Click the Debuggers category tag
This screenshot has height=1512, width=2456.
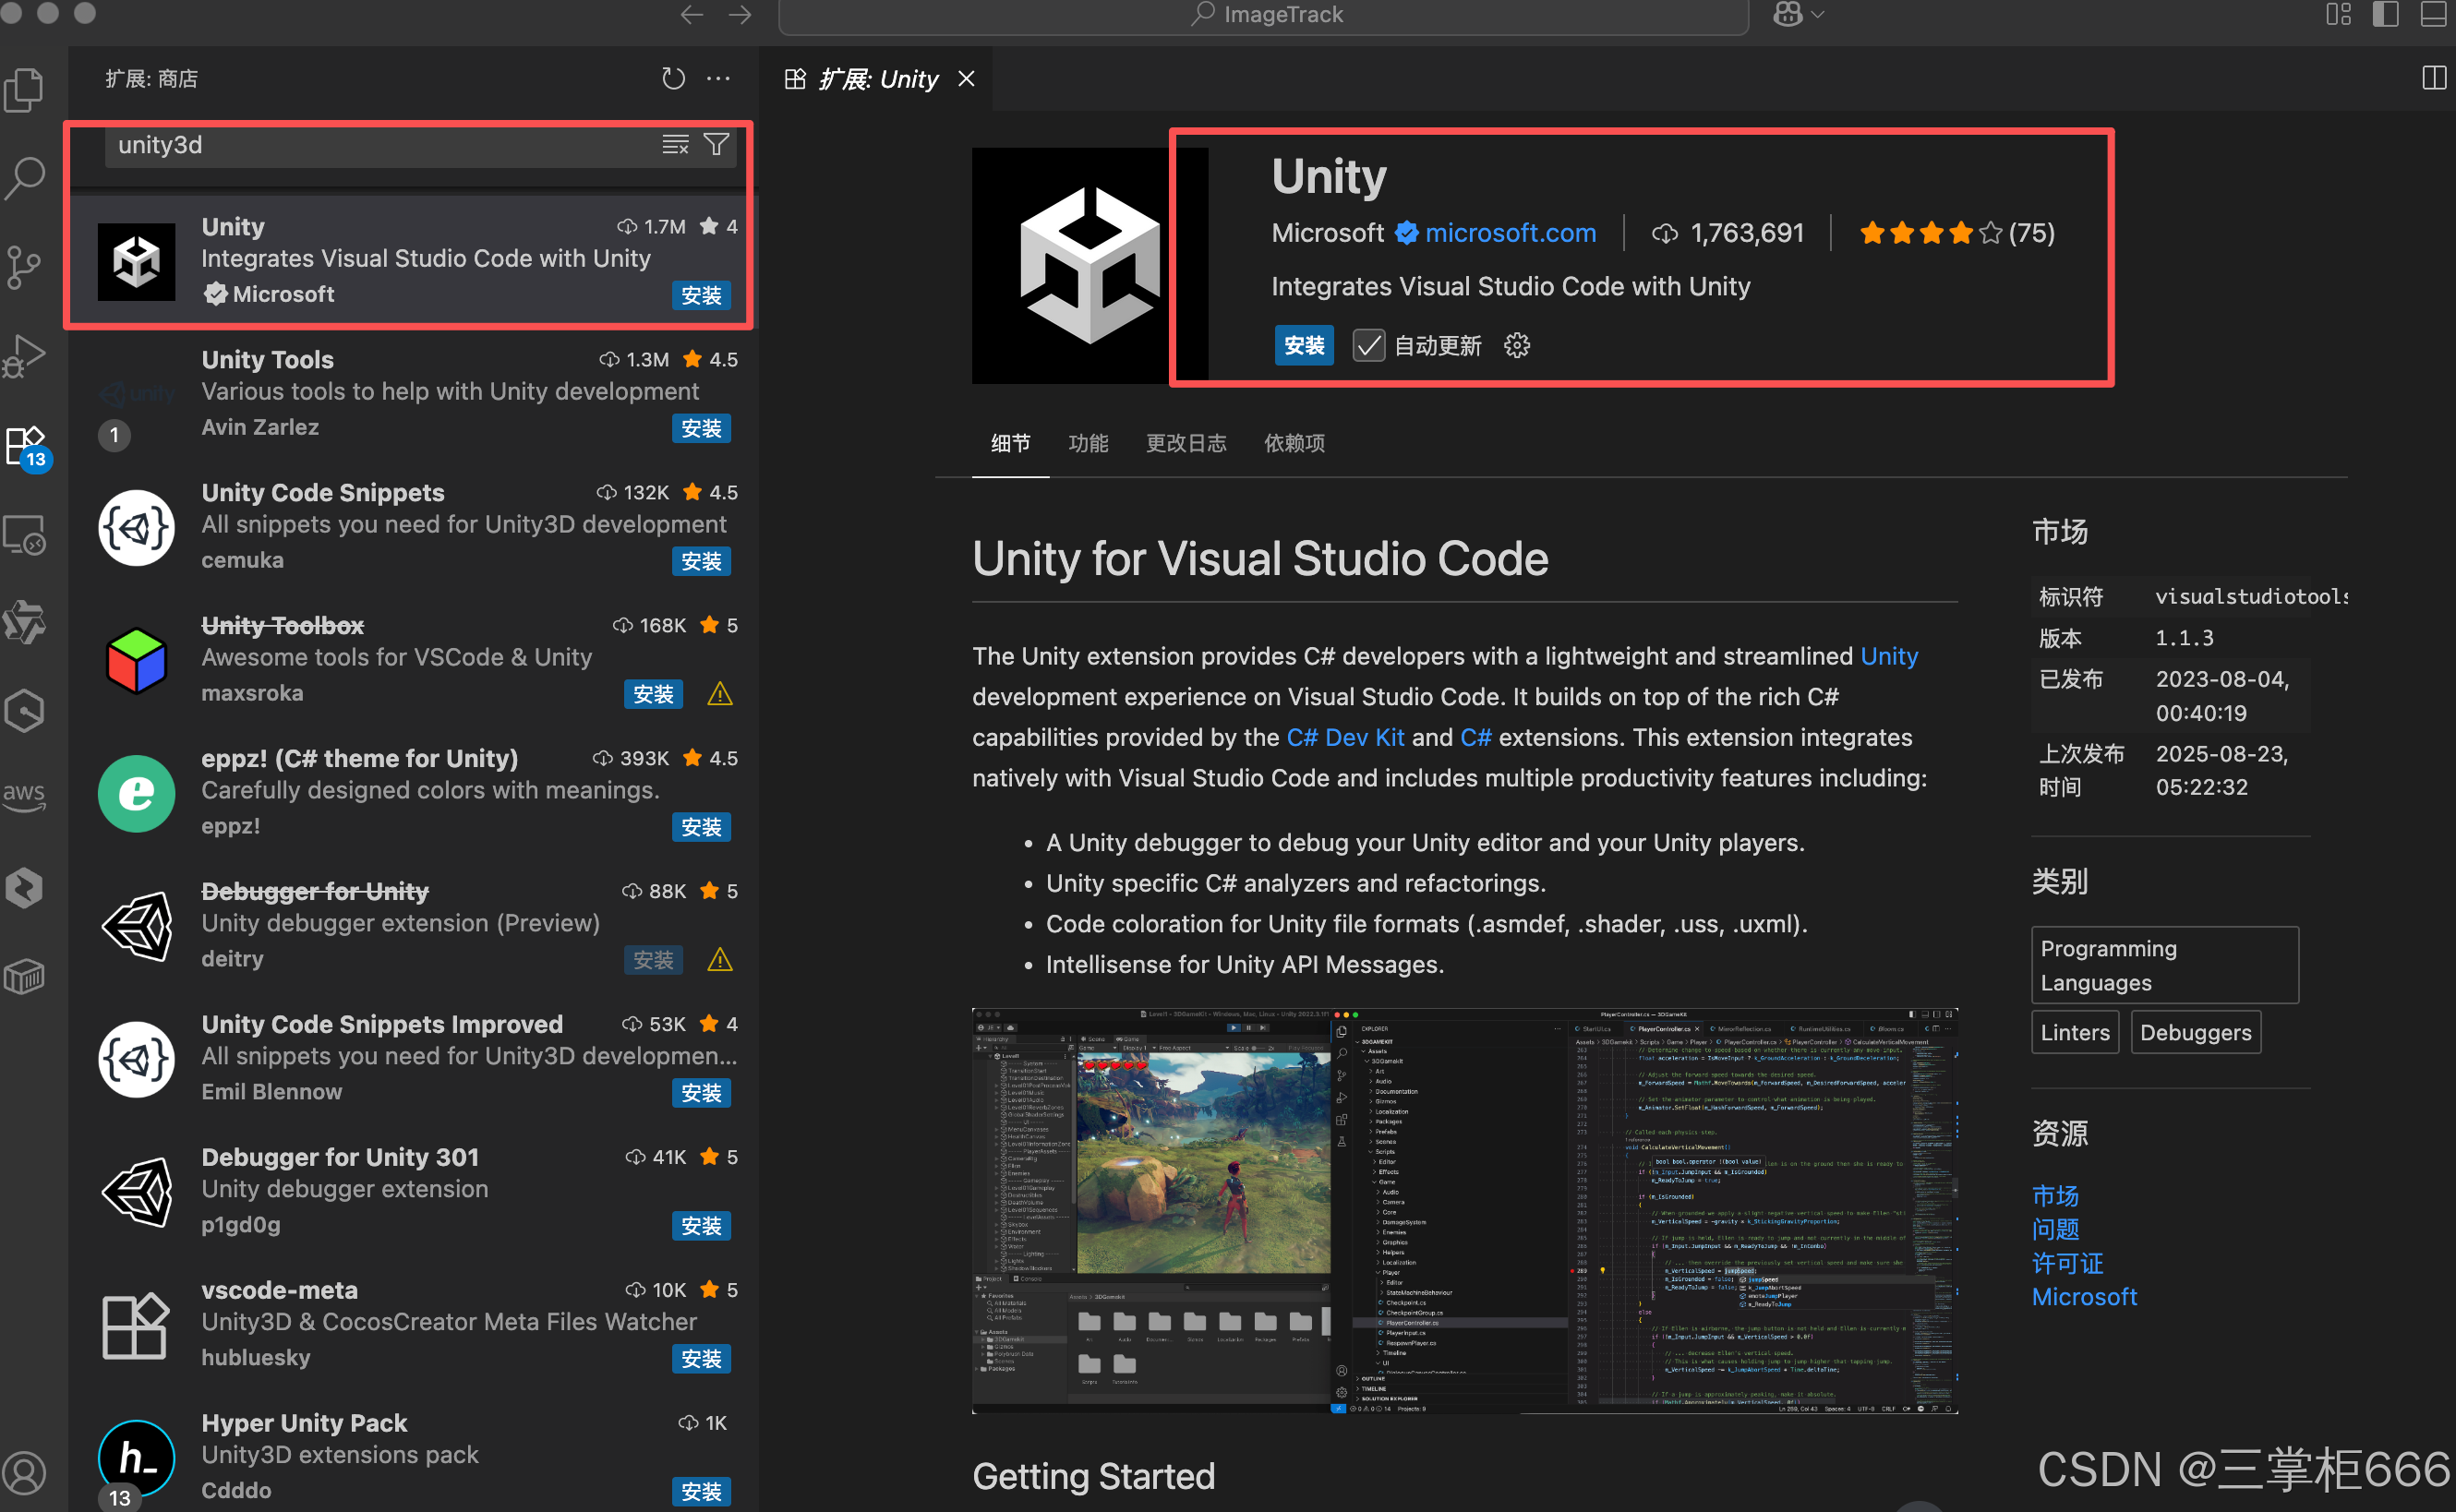pyautogui.click(x=2196, y=1032)
